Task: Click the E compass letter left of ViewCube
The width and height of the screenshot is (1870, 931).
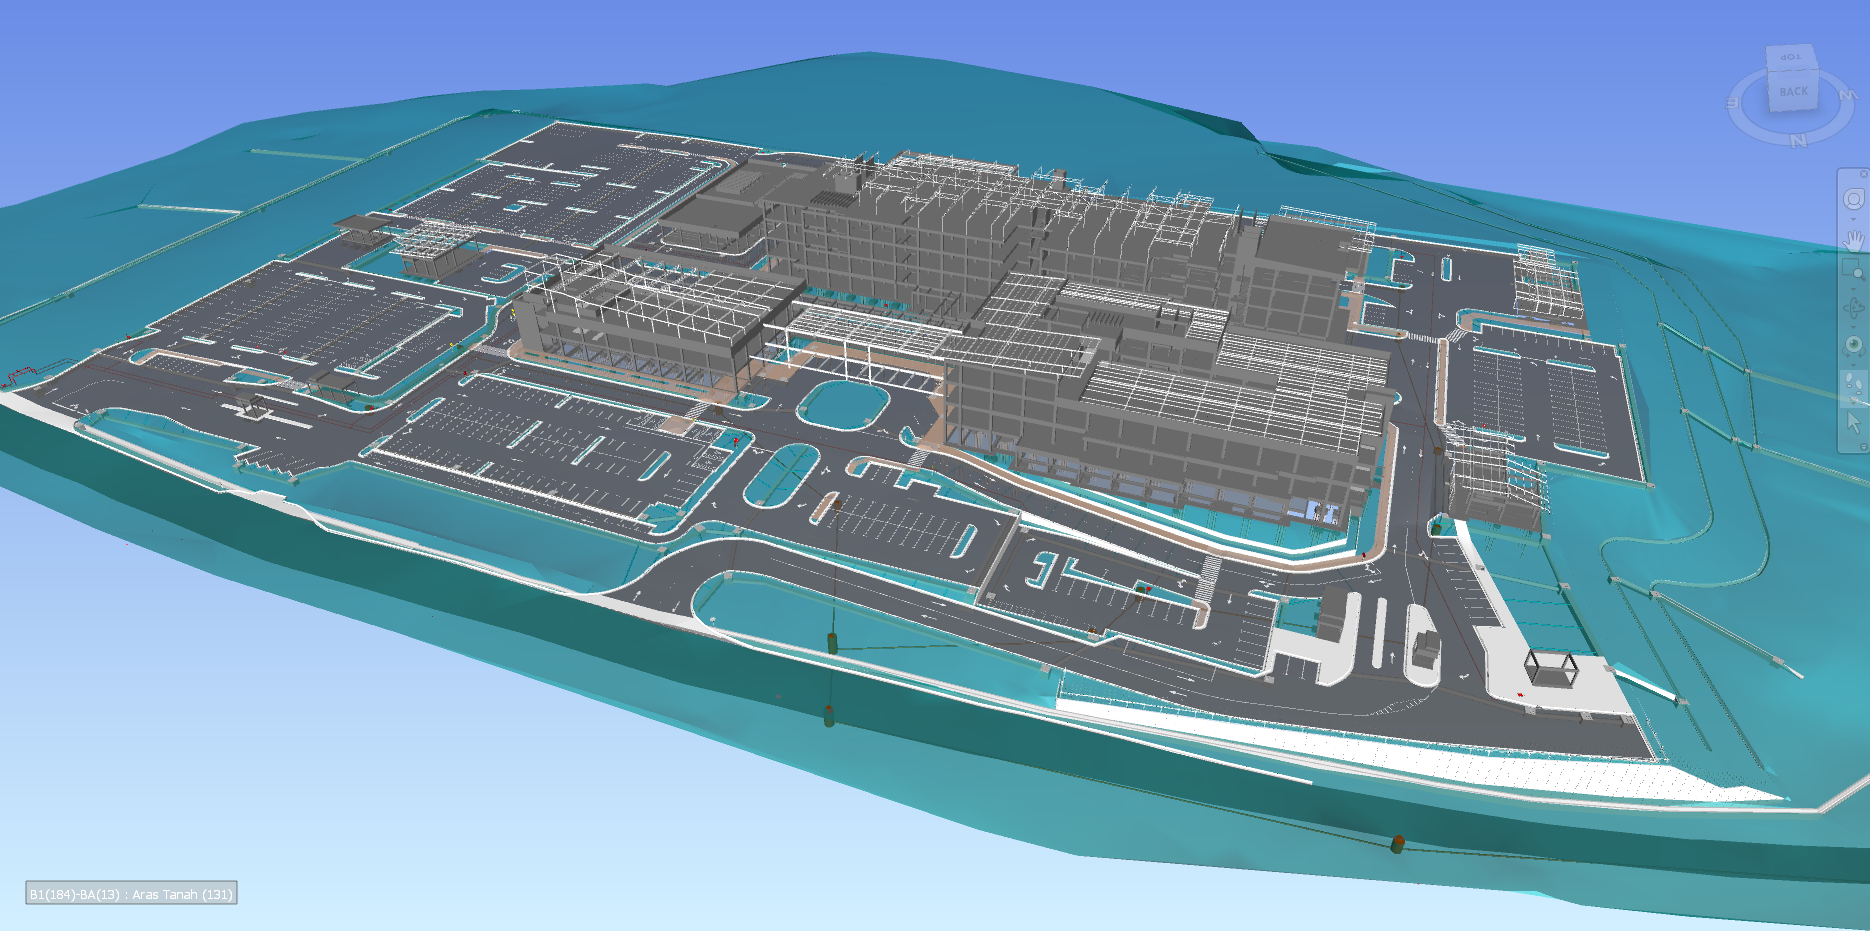Action: click(x=1733, y=101)
